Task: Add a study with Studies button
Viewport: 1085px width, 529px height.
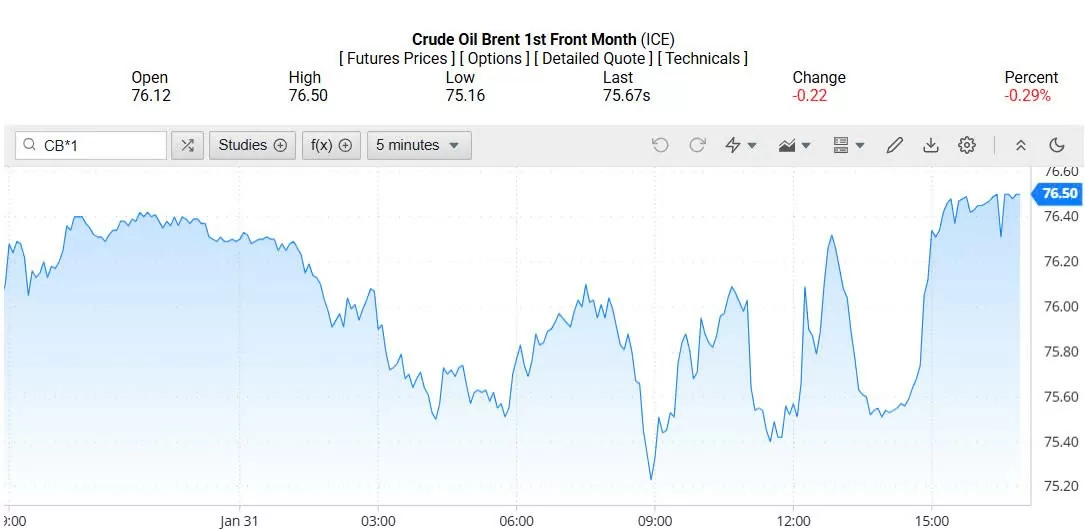Action: pyautogui.click(x=253, y=145)
